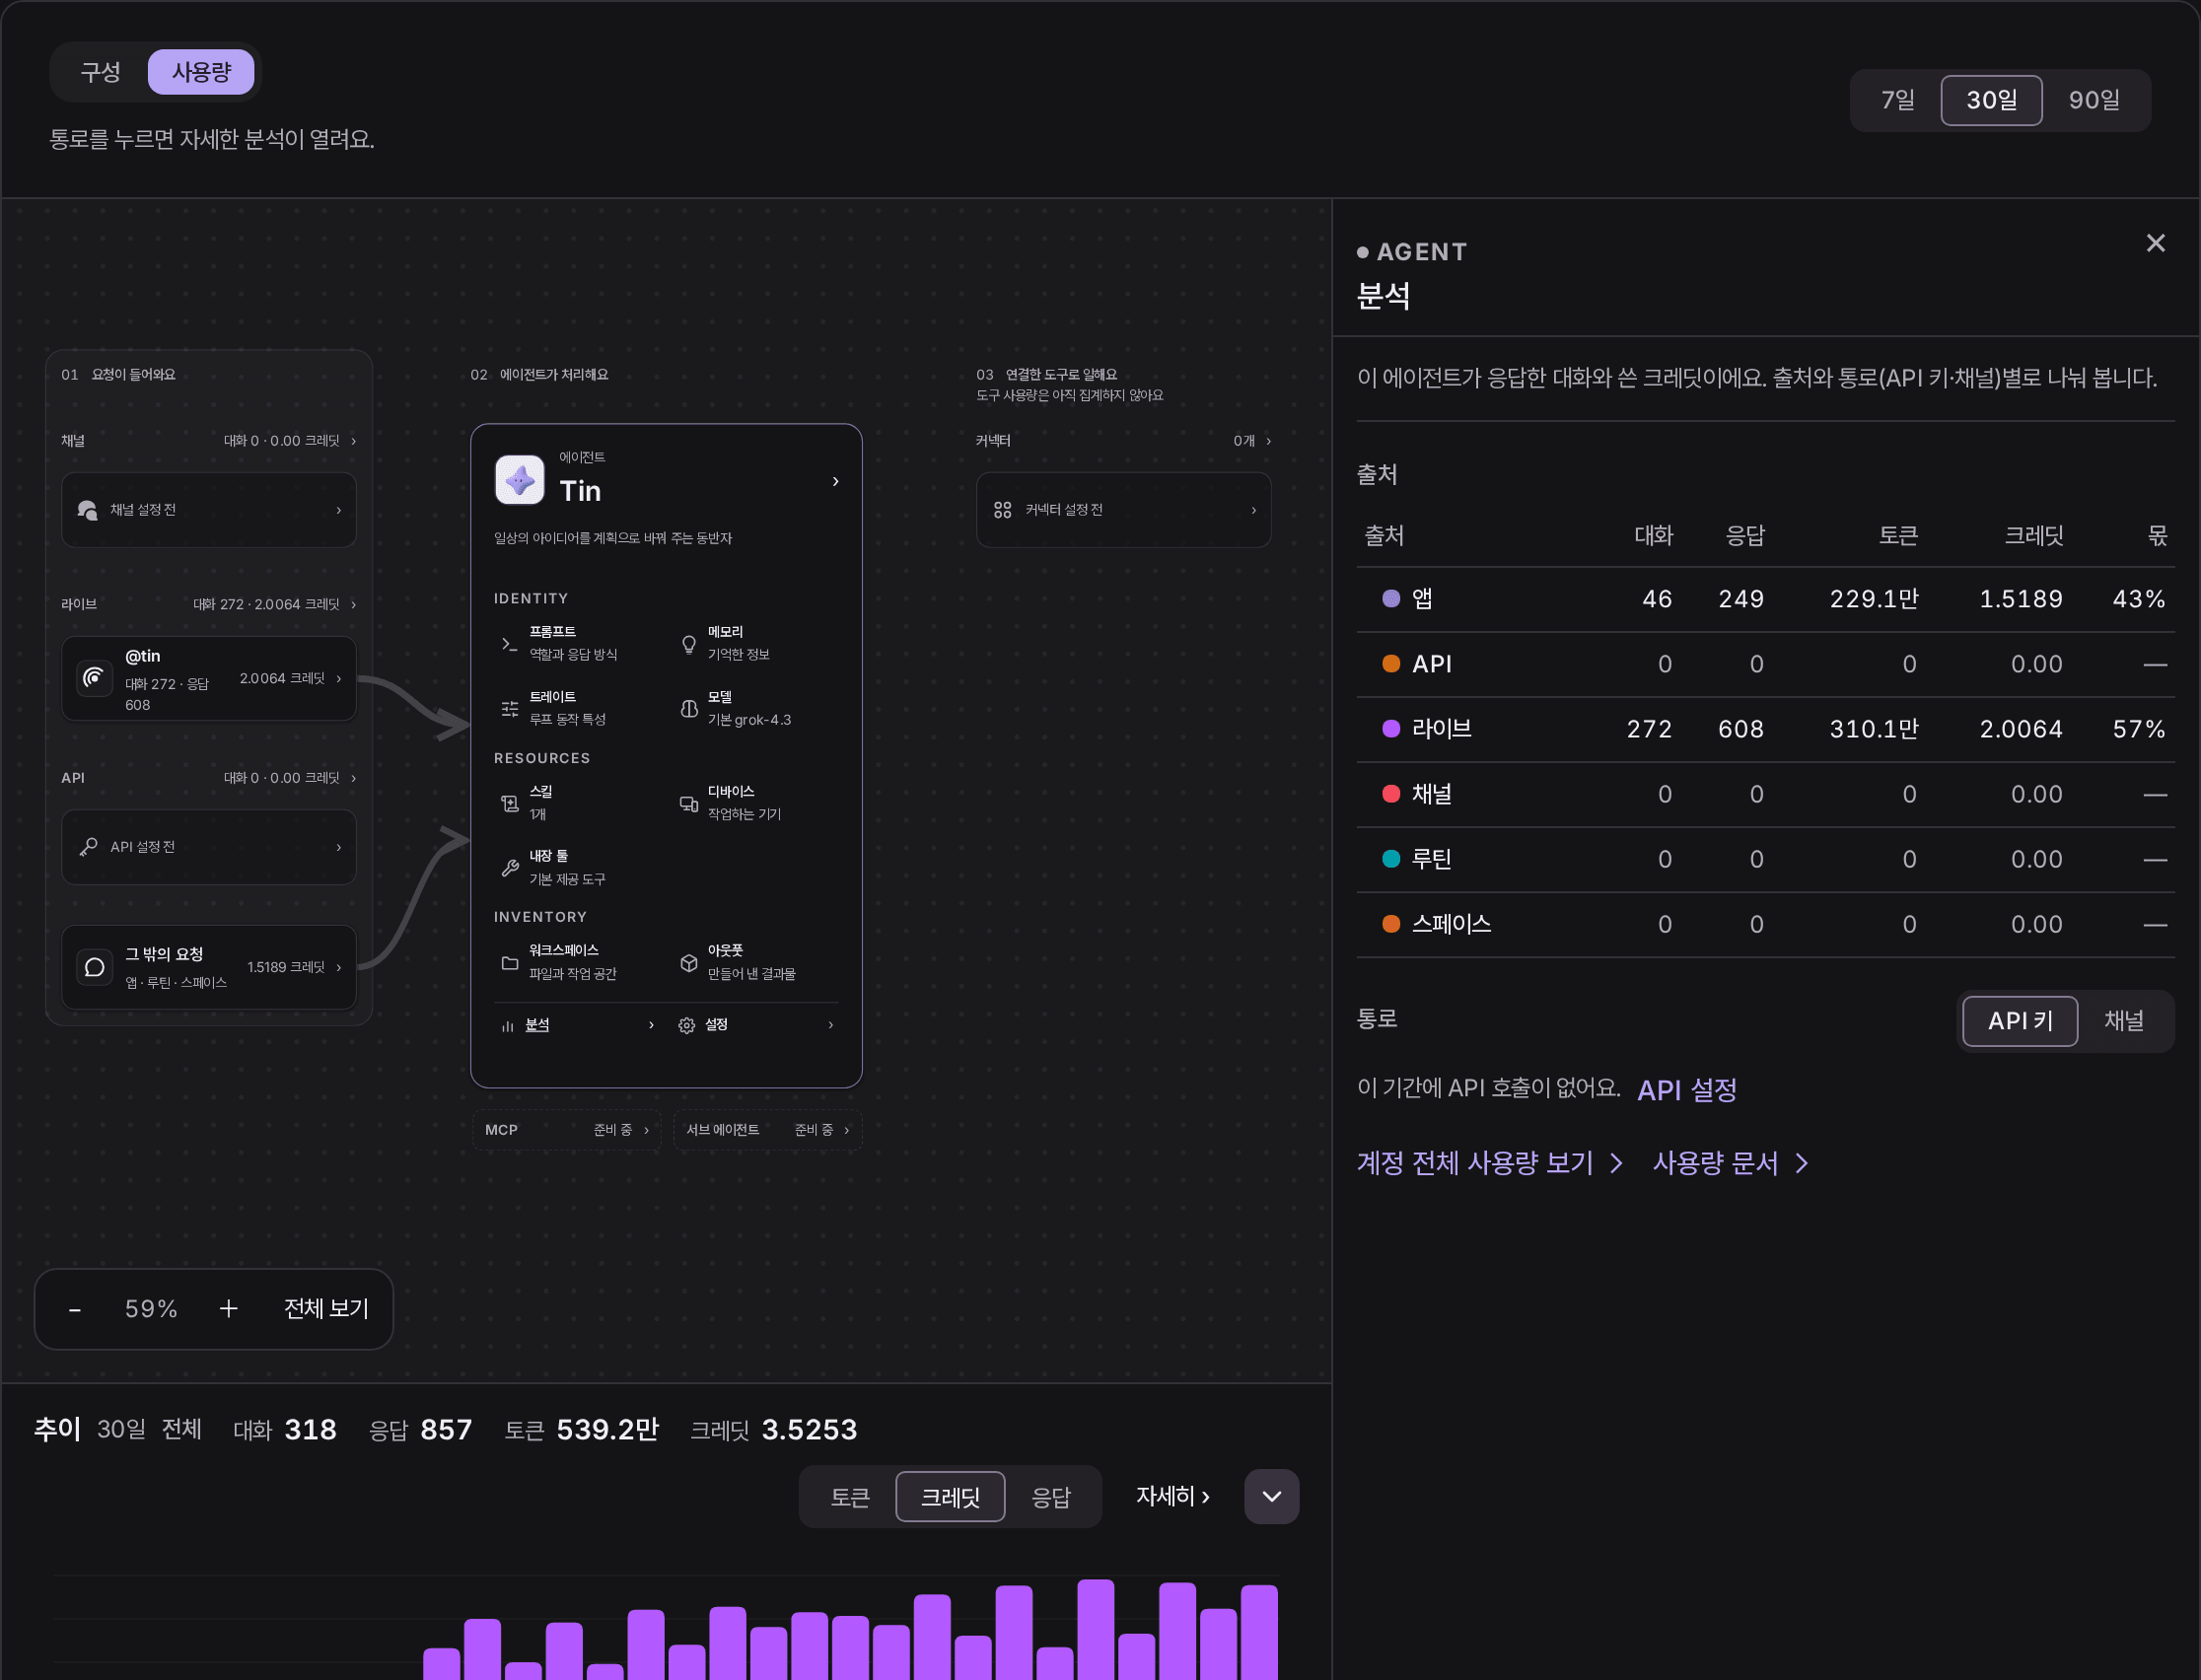Viewport: 2201px width, 1680px height.
Task: Select the 30일 time range
Action: click(1992, 100)
